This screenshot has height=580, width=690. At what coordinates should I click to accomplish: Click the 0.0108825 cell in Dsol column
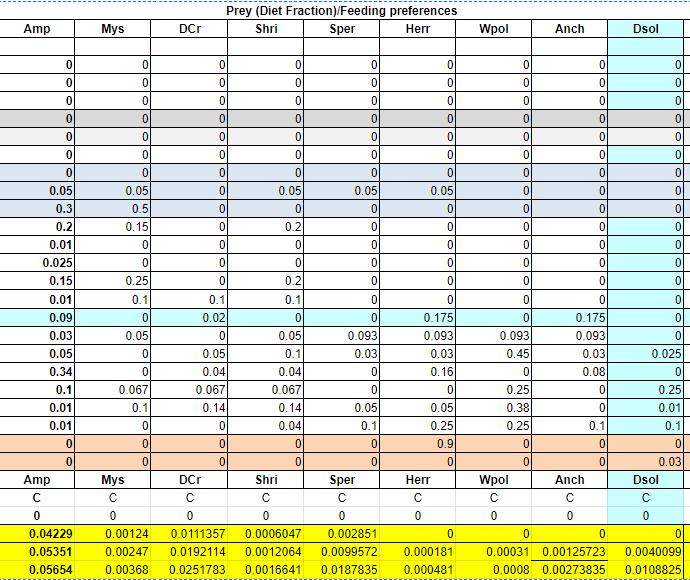coord(646,570)
